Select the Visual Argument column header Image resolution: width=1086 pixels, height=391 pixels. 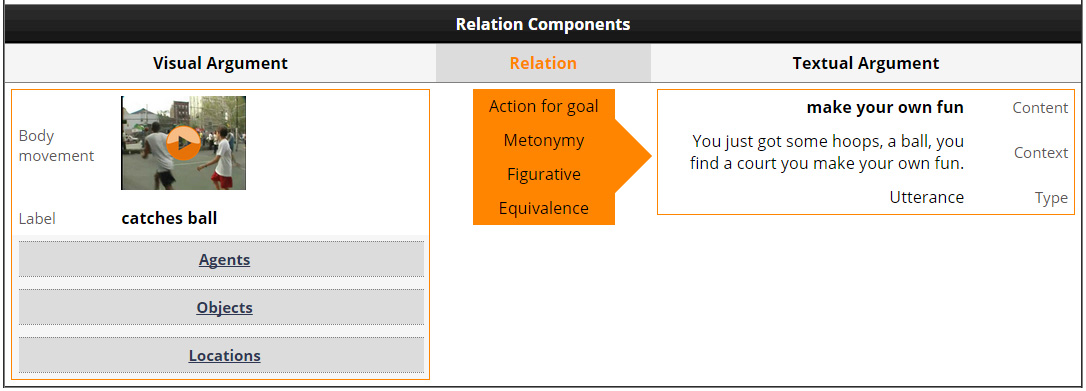pos(220,63)
